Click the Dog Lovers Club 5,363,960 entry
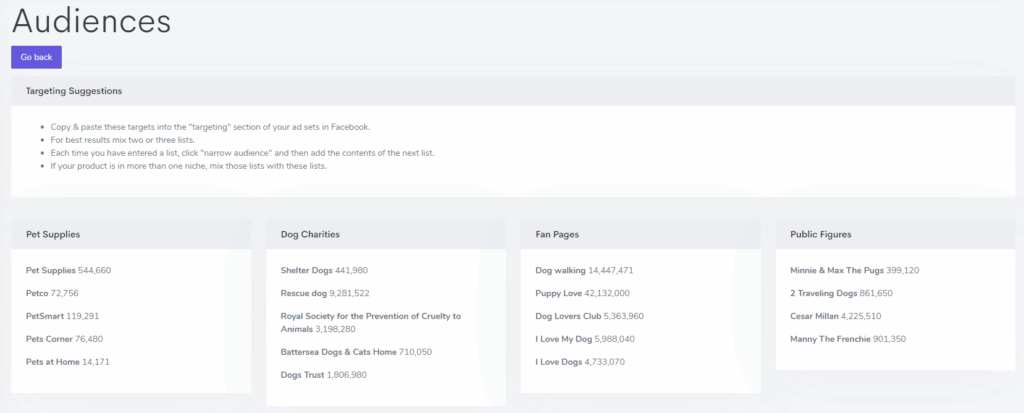The image size is (1024, 413). pyautogui.click(x=589, y=316)
